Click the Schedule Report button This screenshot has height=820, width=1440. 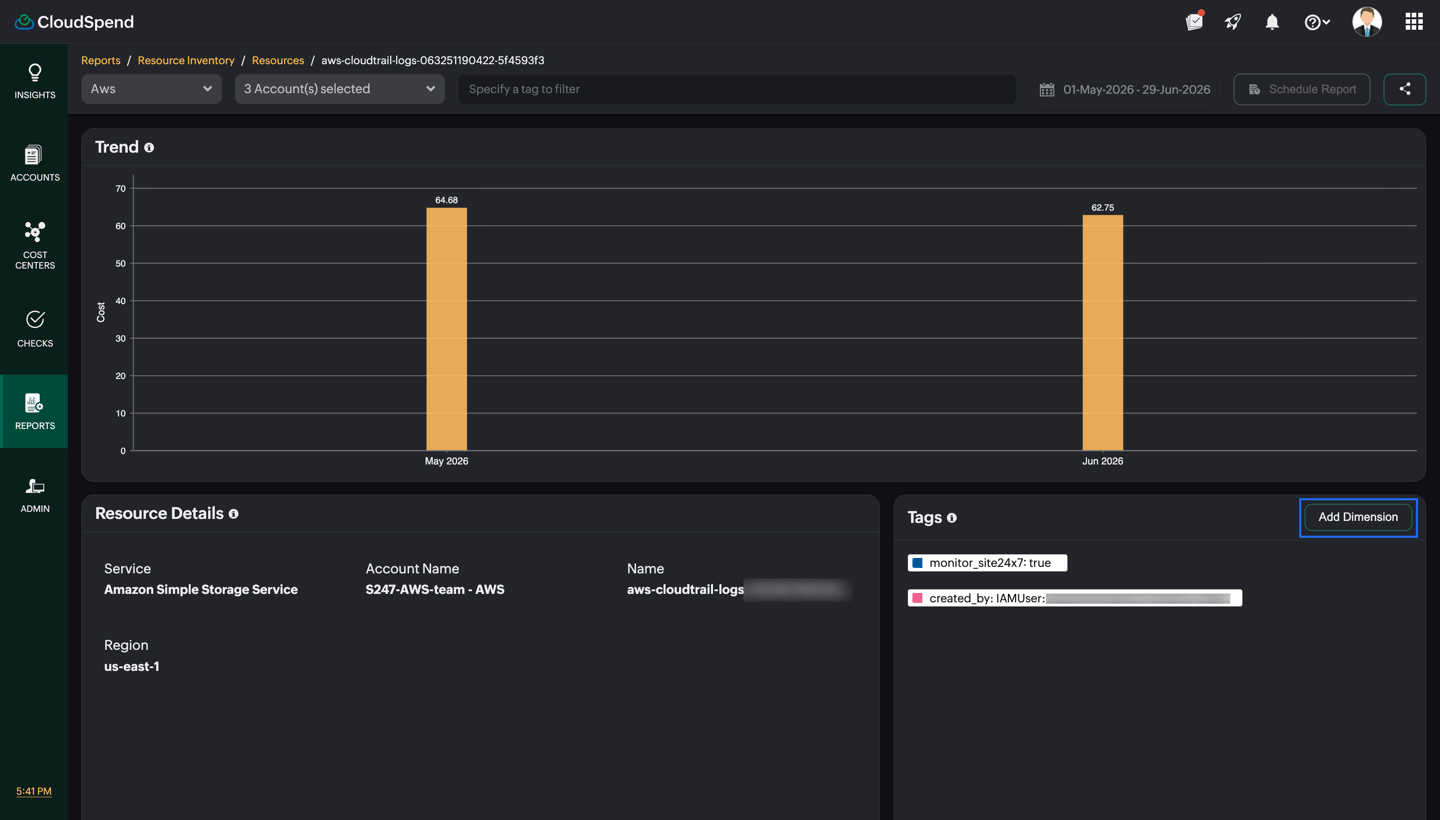point(1301,89)
